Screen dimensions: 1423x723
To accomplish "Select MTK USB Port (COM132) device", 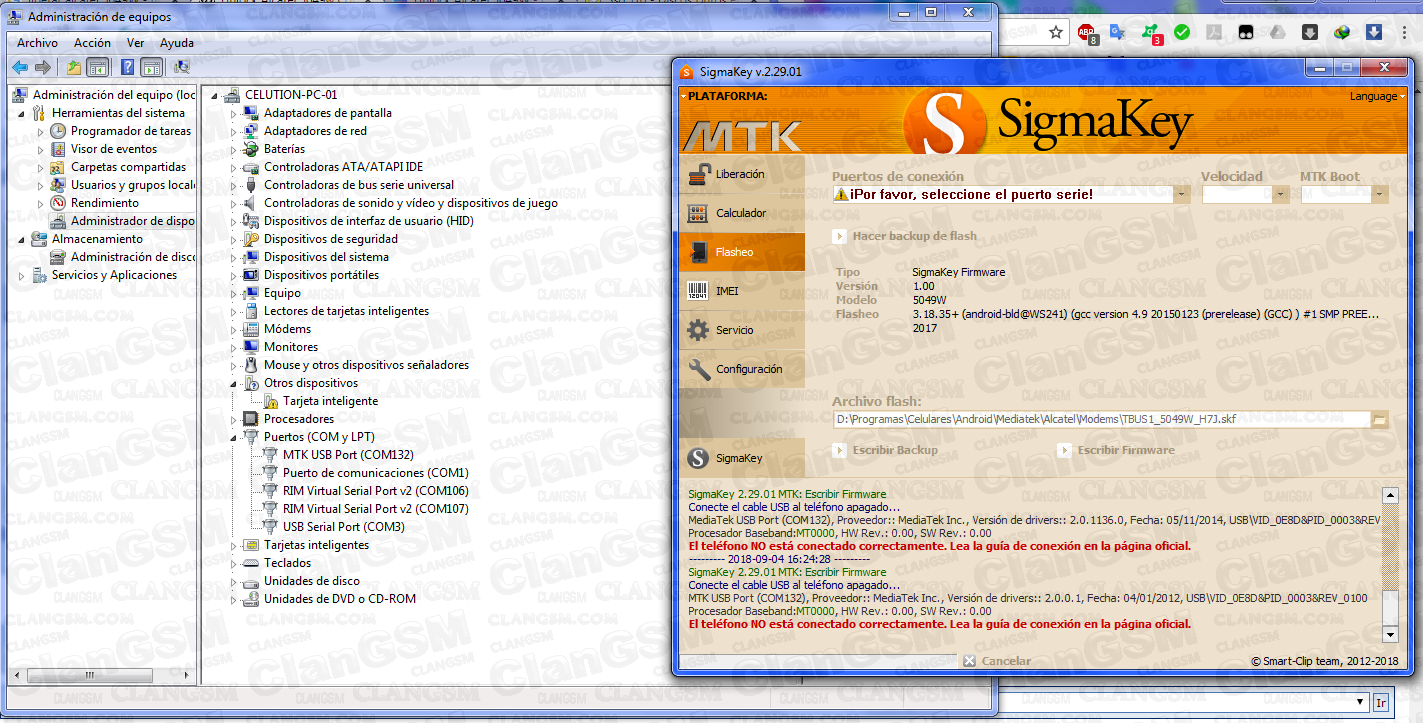I will coord(347,455).
